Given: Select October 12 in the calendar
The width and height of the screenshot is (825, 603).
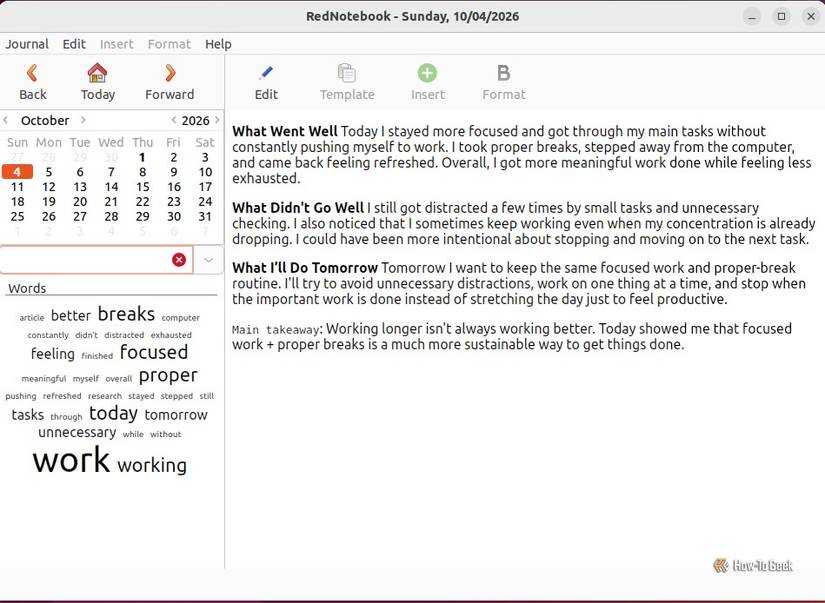Looking at the screenshot, I should pyautogui.click(x=49, y=187).
